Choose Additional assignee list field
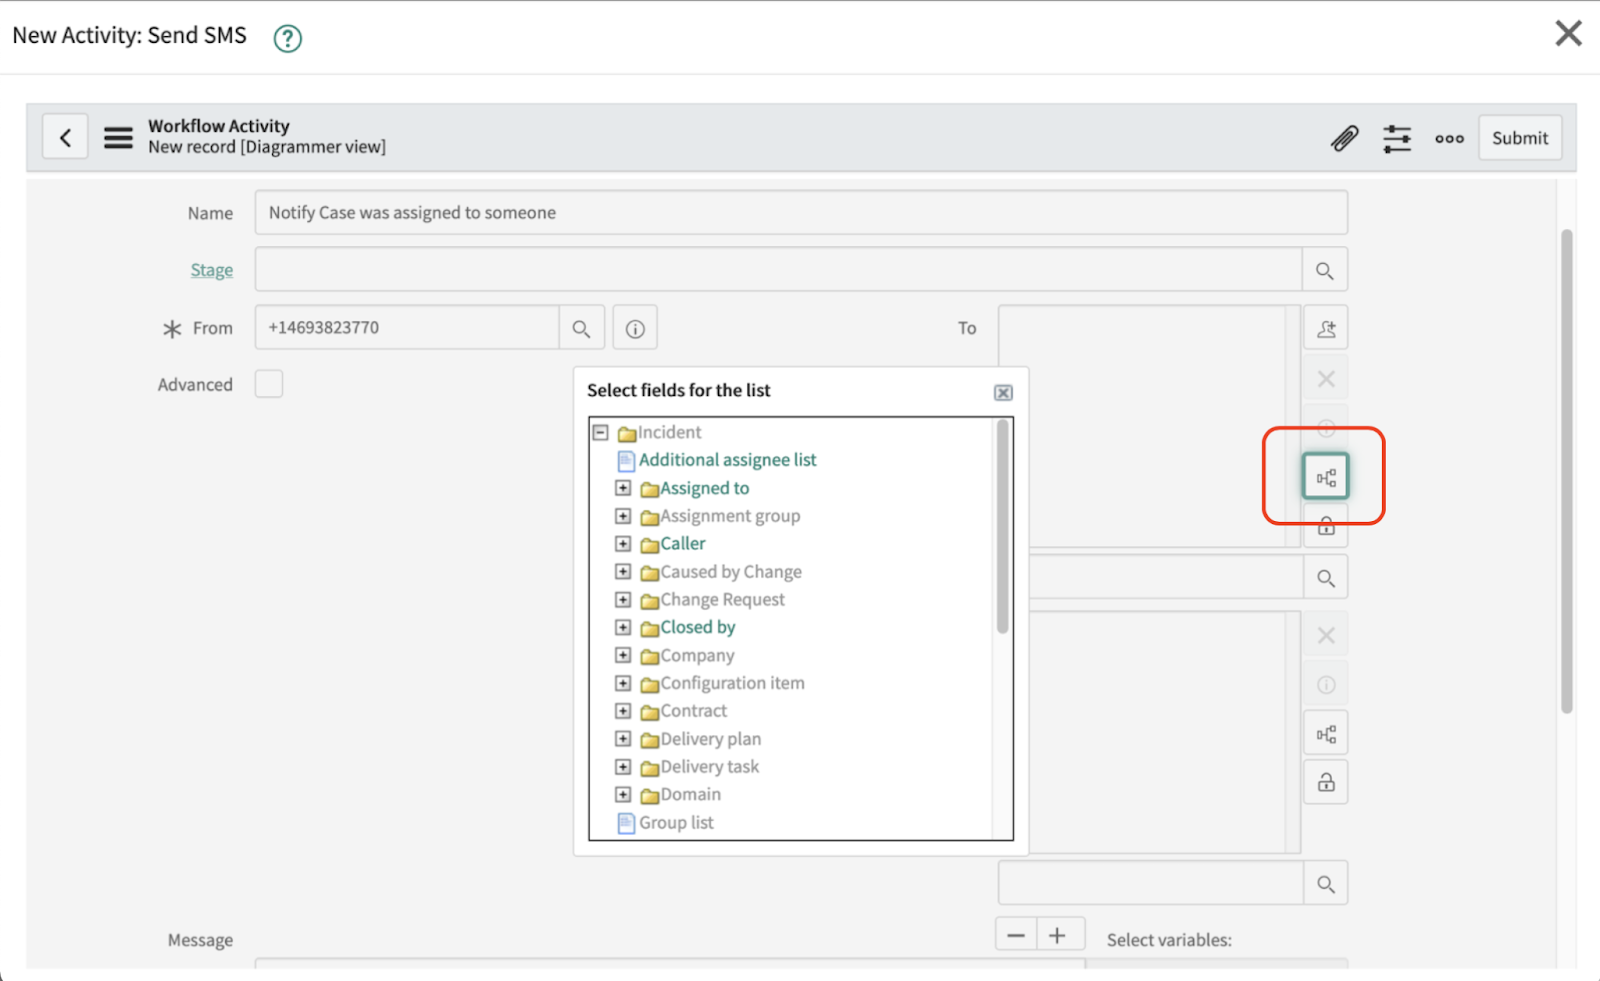Image resolution: width=1600 pixels, height=981 pixels. tap(728, 460)
